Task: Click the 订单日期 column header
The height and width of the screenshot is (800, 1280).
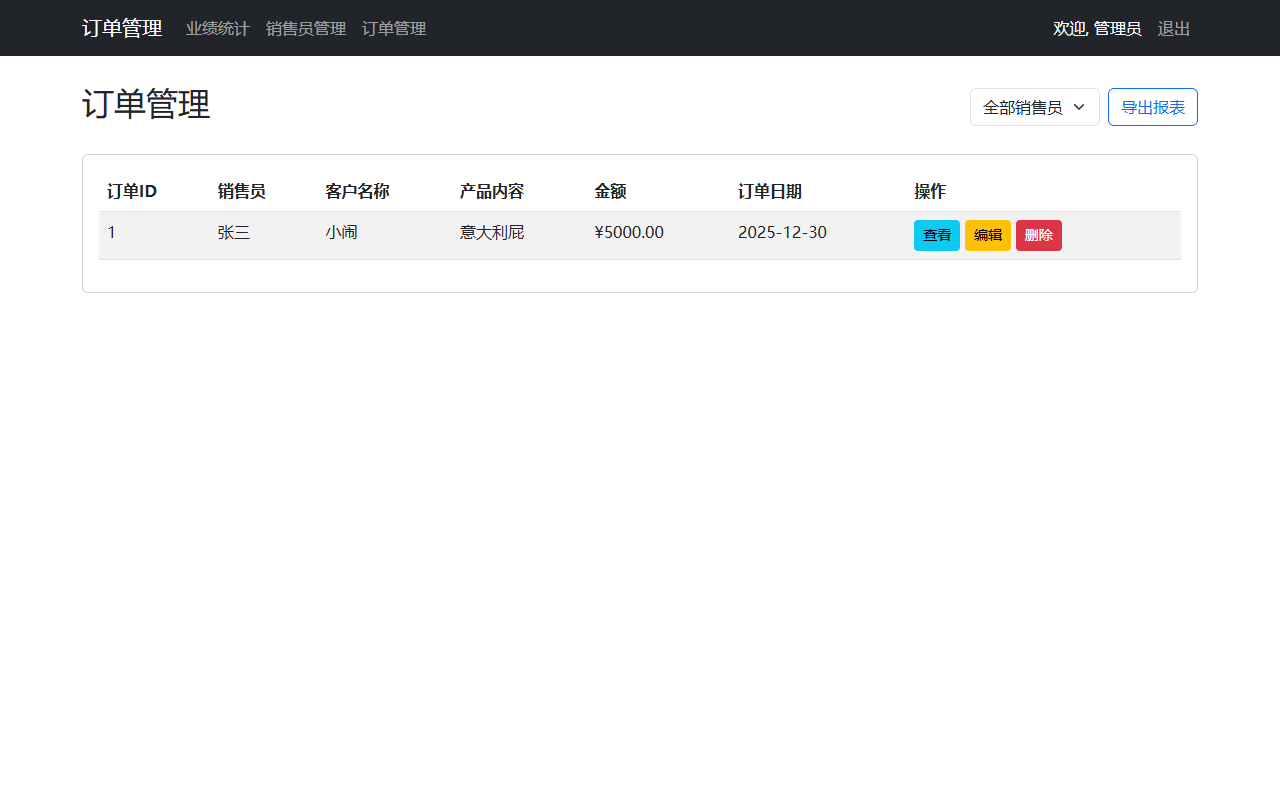Action: (x=769, y=191)
